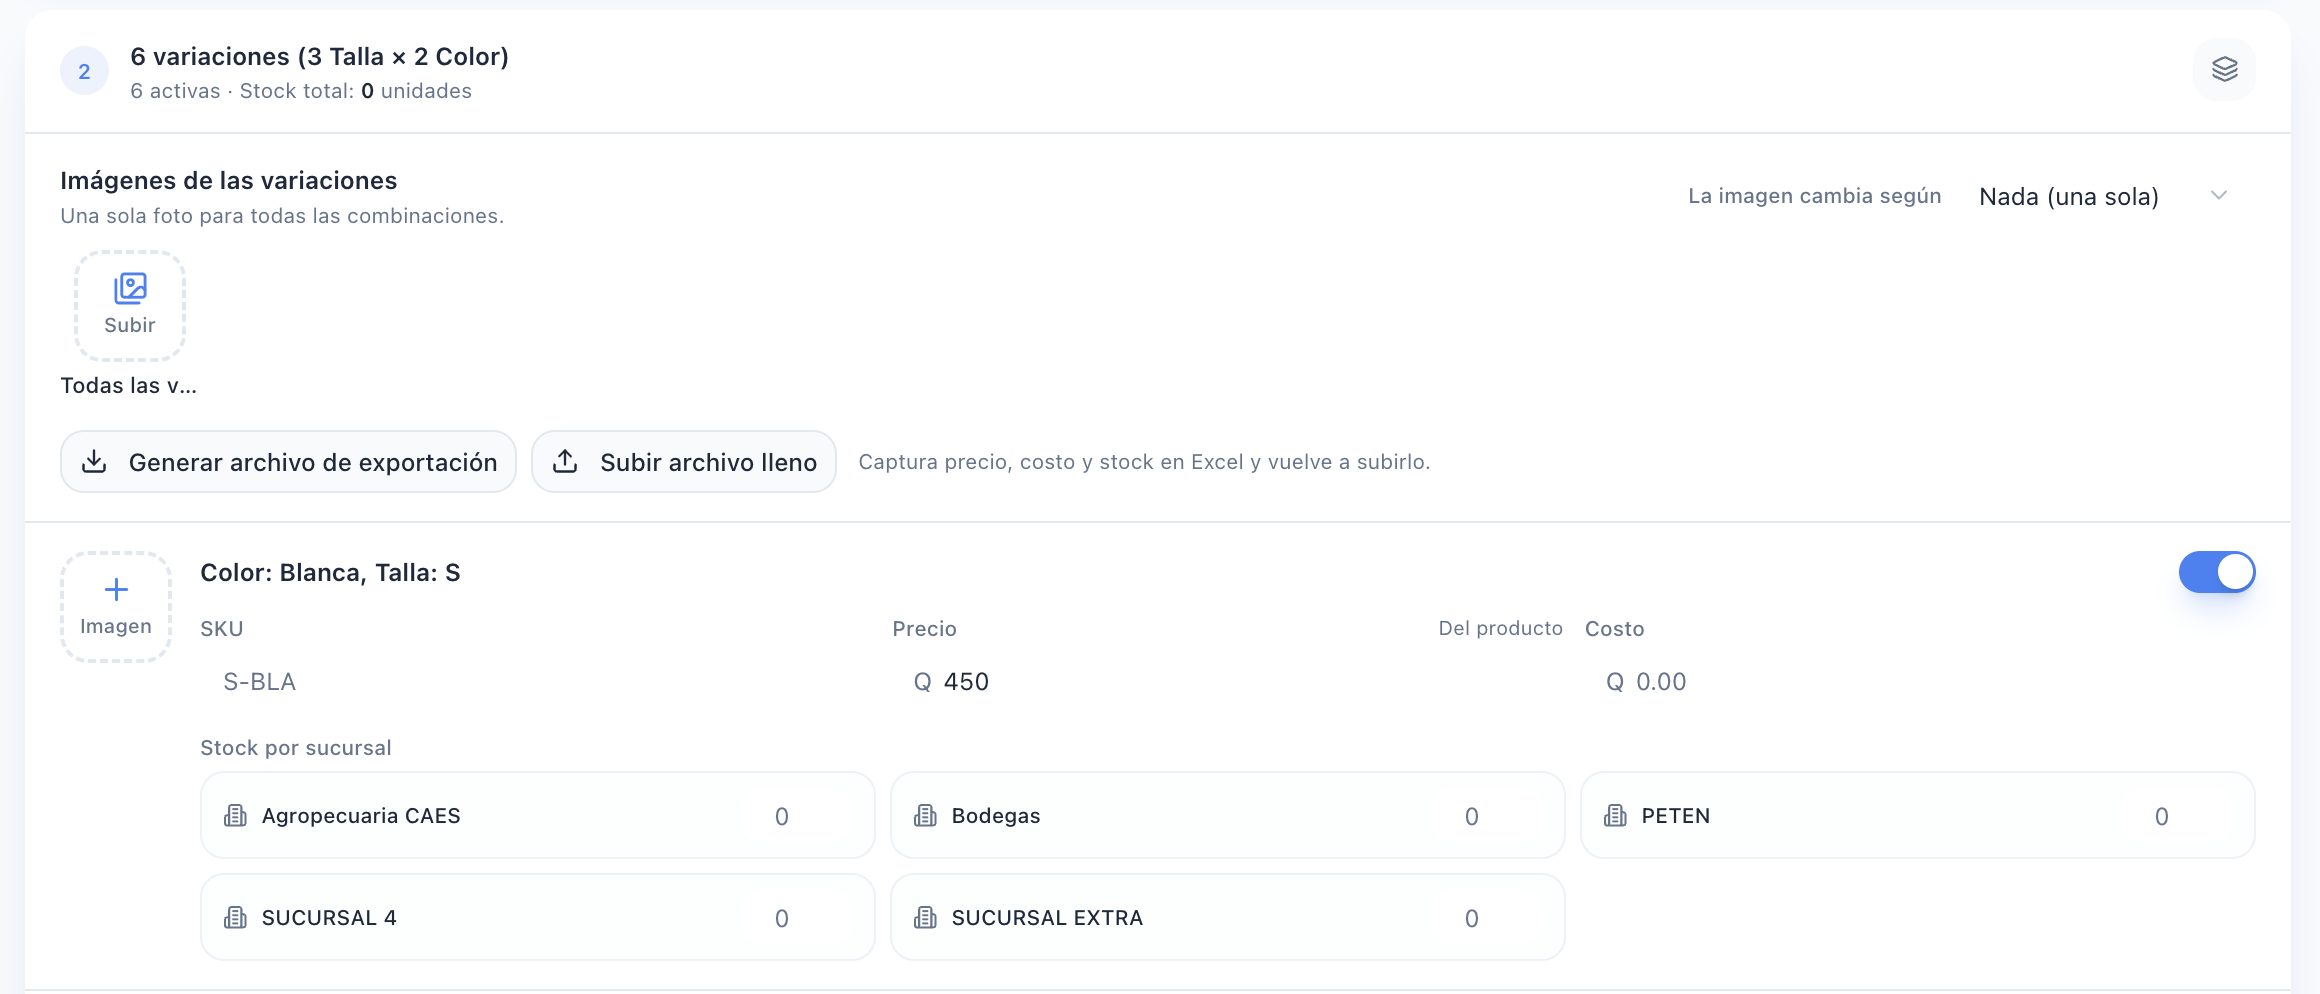Click the layers stack icon top right
This screenshot has width=2320, height=994.
pyautogui.click(x=2224, y=69)
